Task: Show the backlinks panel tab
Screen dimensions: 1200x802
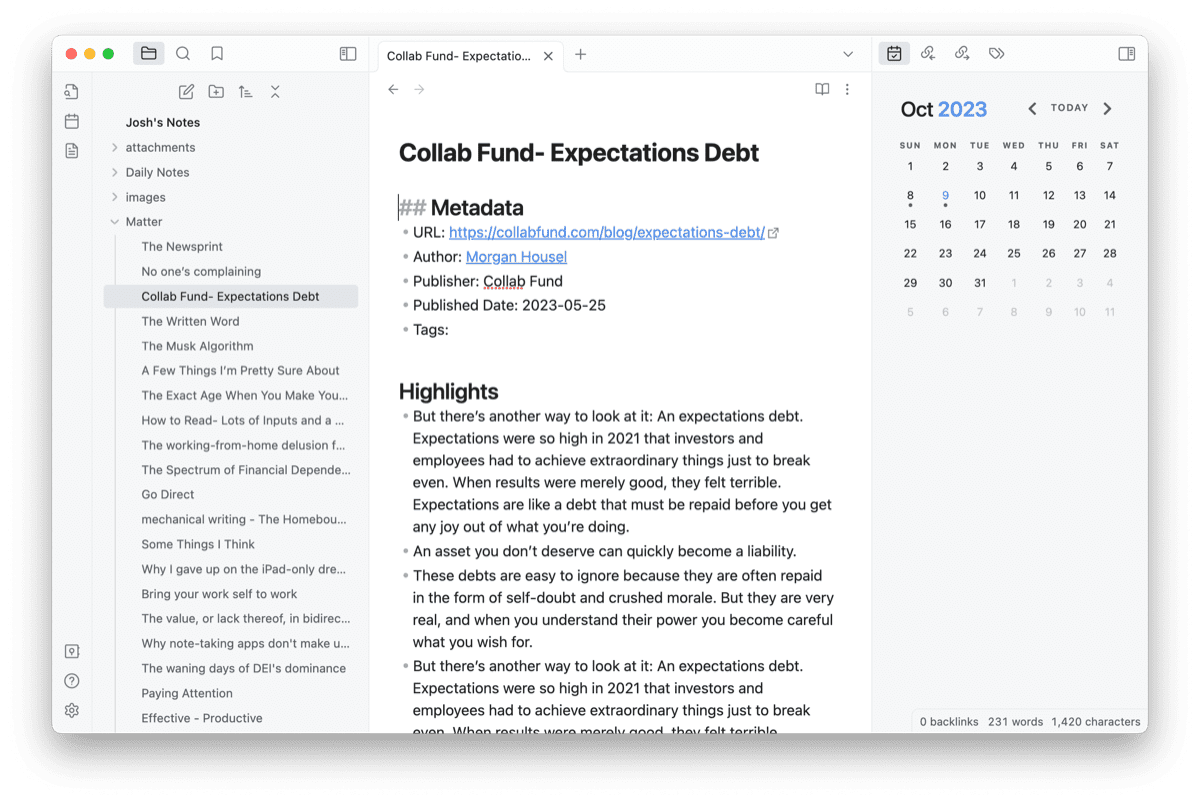Action: [928, 54]
